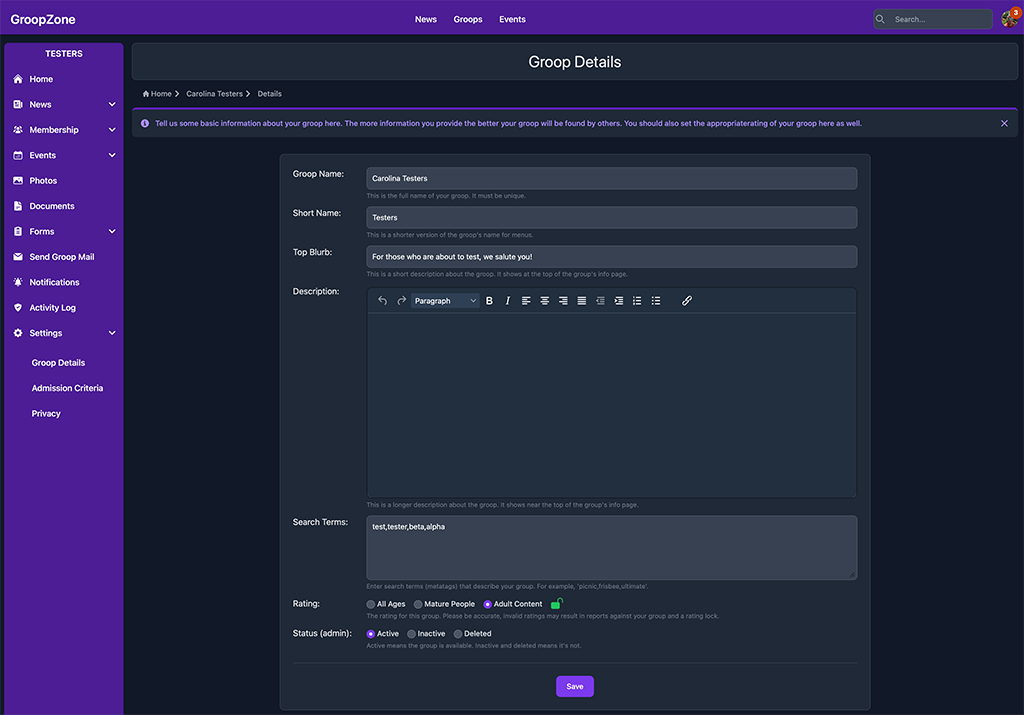Open Groops in the top navigation
The image size is (1024, 715).
pos(468,20)
